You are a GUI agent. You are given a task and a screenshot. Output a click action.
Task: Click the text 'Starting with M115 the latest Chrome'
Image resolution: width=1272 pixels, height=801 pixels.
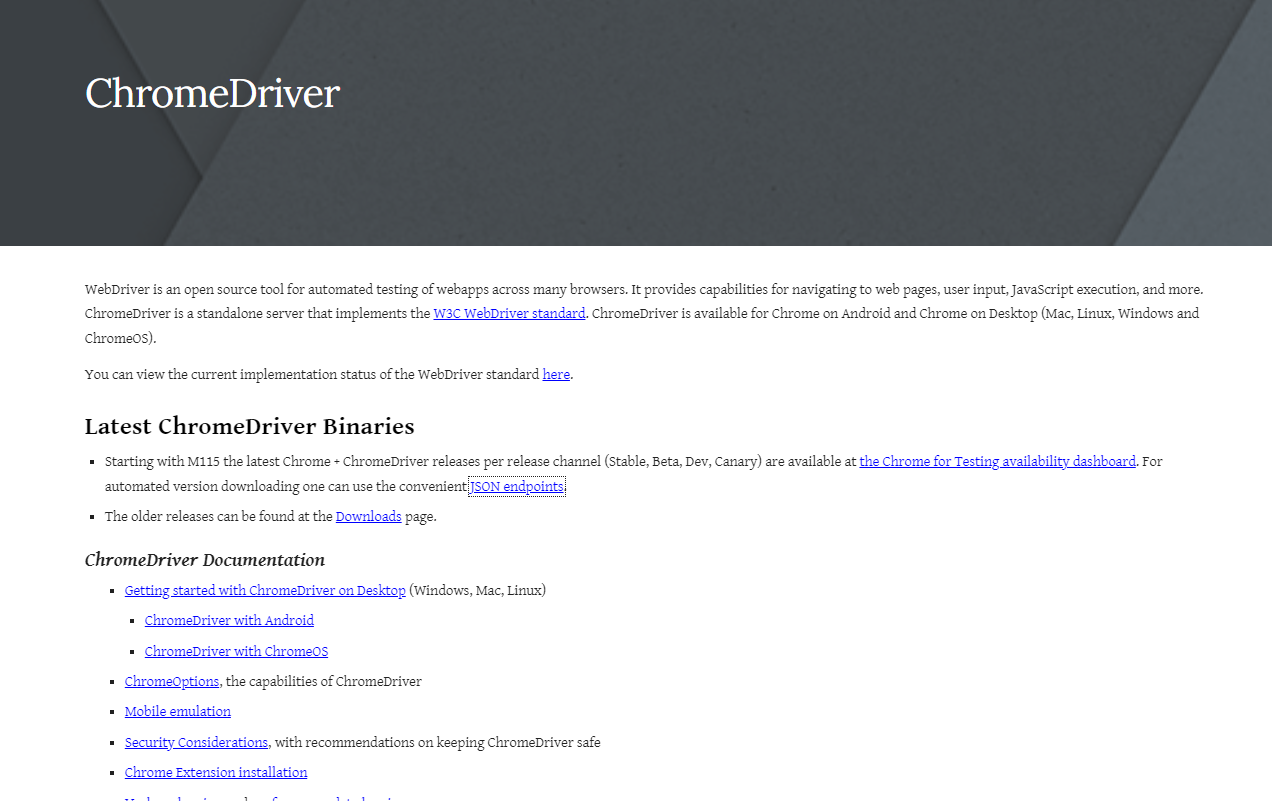click(221, 462)
